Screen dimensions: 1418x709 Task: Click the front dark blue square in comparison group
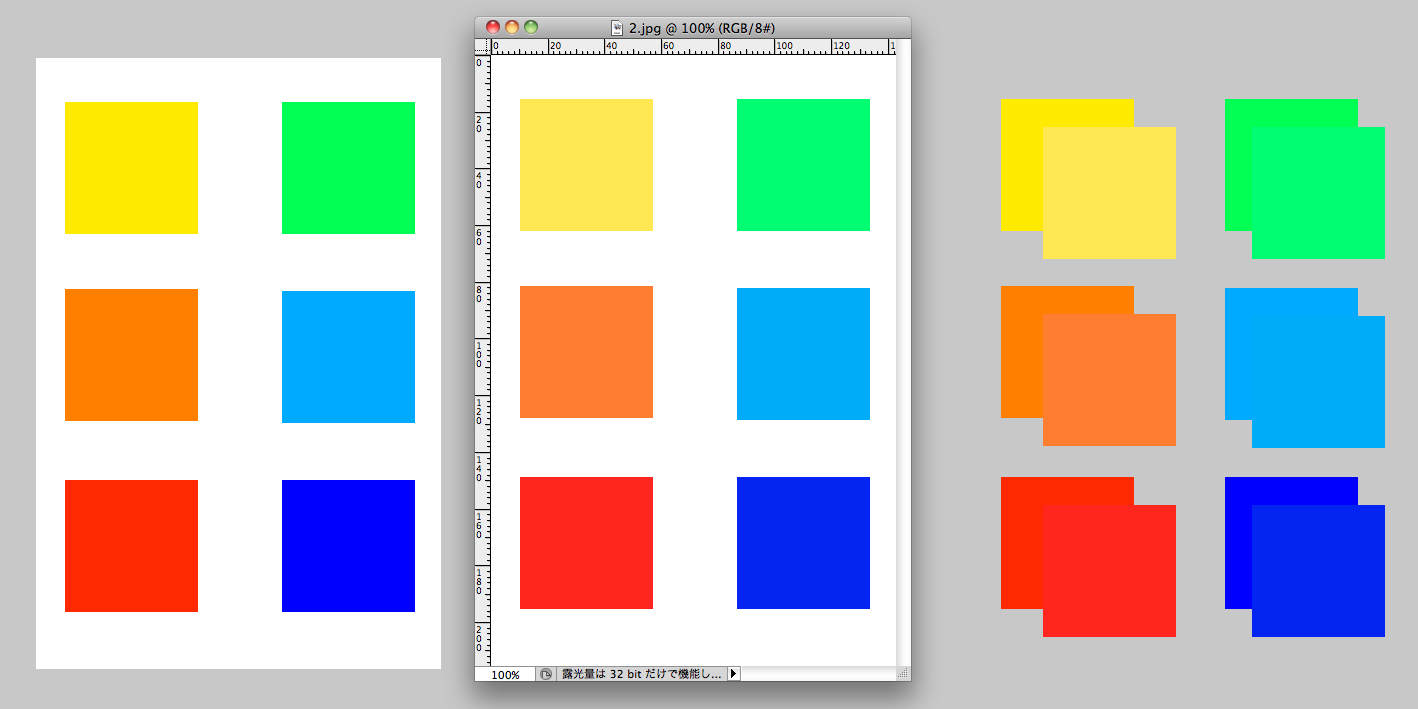(1318, 571)
